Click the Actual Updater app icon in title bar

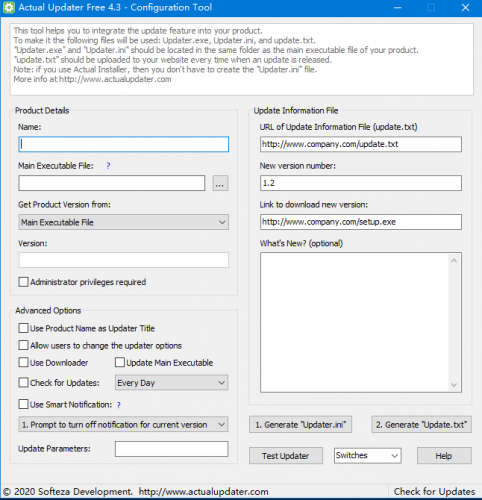click(x=8, y=8)
